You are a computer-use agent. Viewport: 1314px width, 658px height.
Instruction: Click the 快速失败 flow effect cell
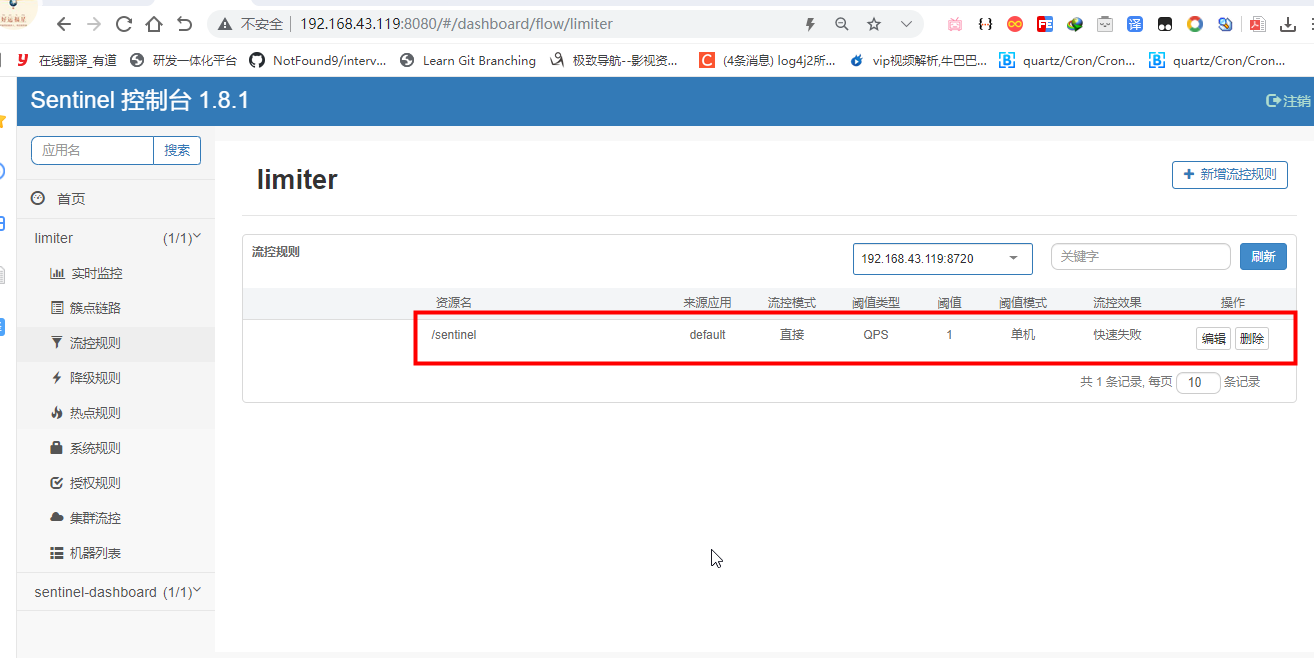(x=1117, y=335)
